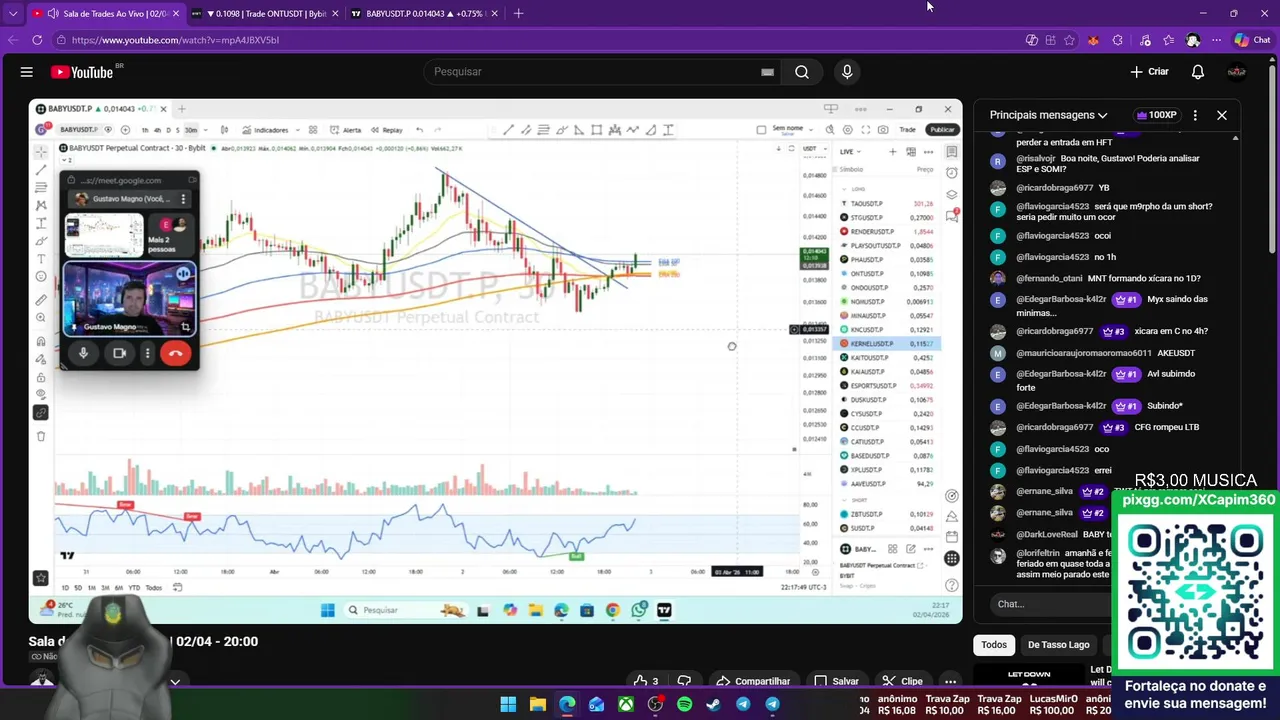The width and height of the screenshot is (1280, 720).
Task: Switch to the Trade ONTUSDT Bybit tab
Action: (x=264, y=14)
